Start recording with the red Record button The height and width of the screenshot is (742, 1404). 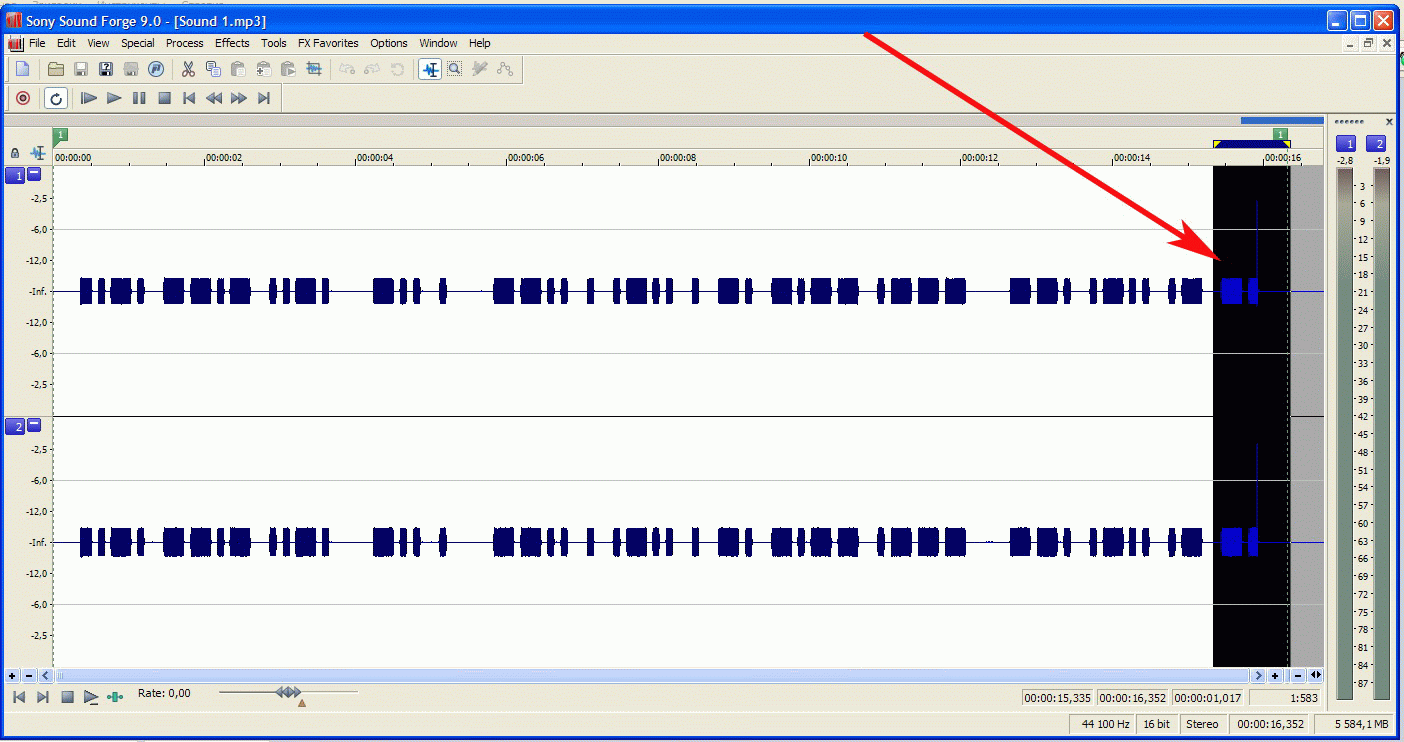[23, 98]
